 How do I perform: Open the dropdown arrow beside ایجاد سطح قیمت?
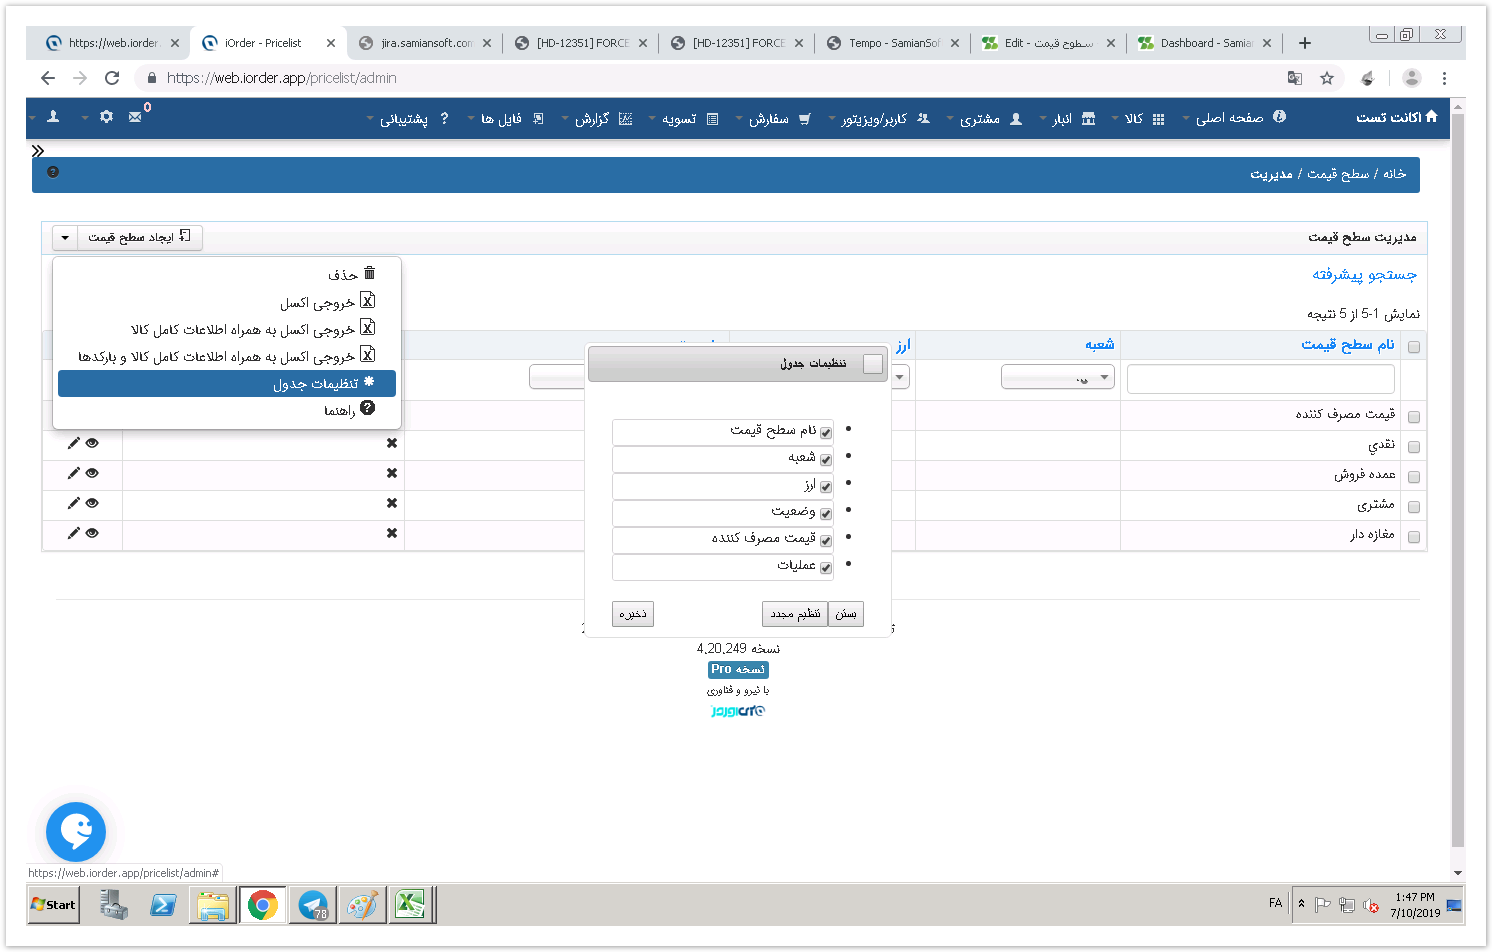65,238
